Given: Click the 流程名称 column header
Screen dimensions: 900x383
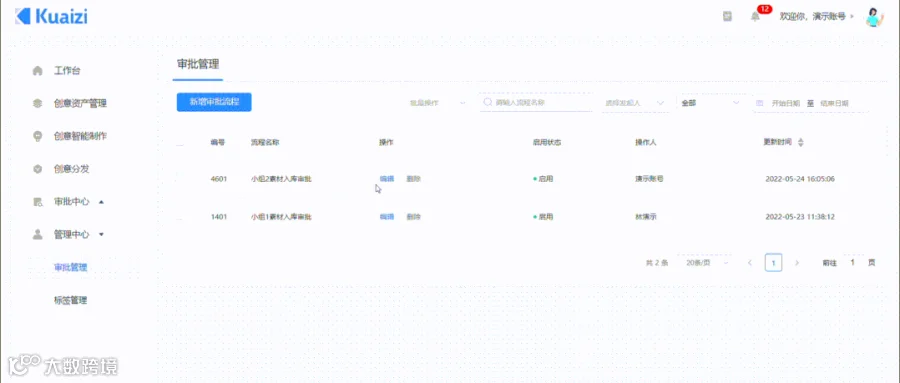Looking at the screenshot, I should pyautogui.click(x=265, y=142).
